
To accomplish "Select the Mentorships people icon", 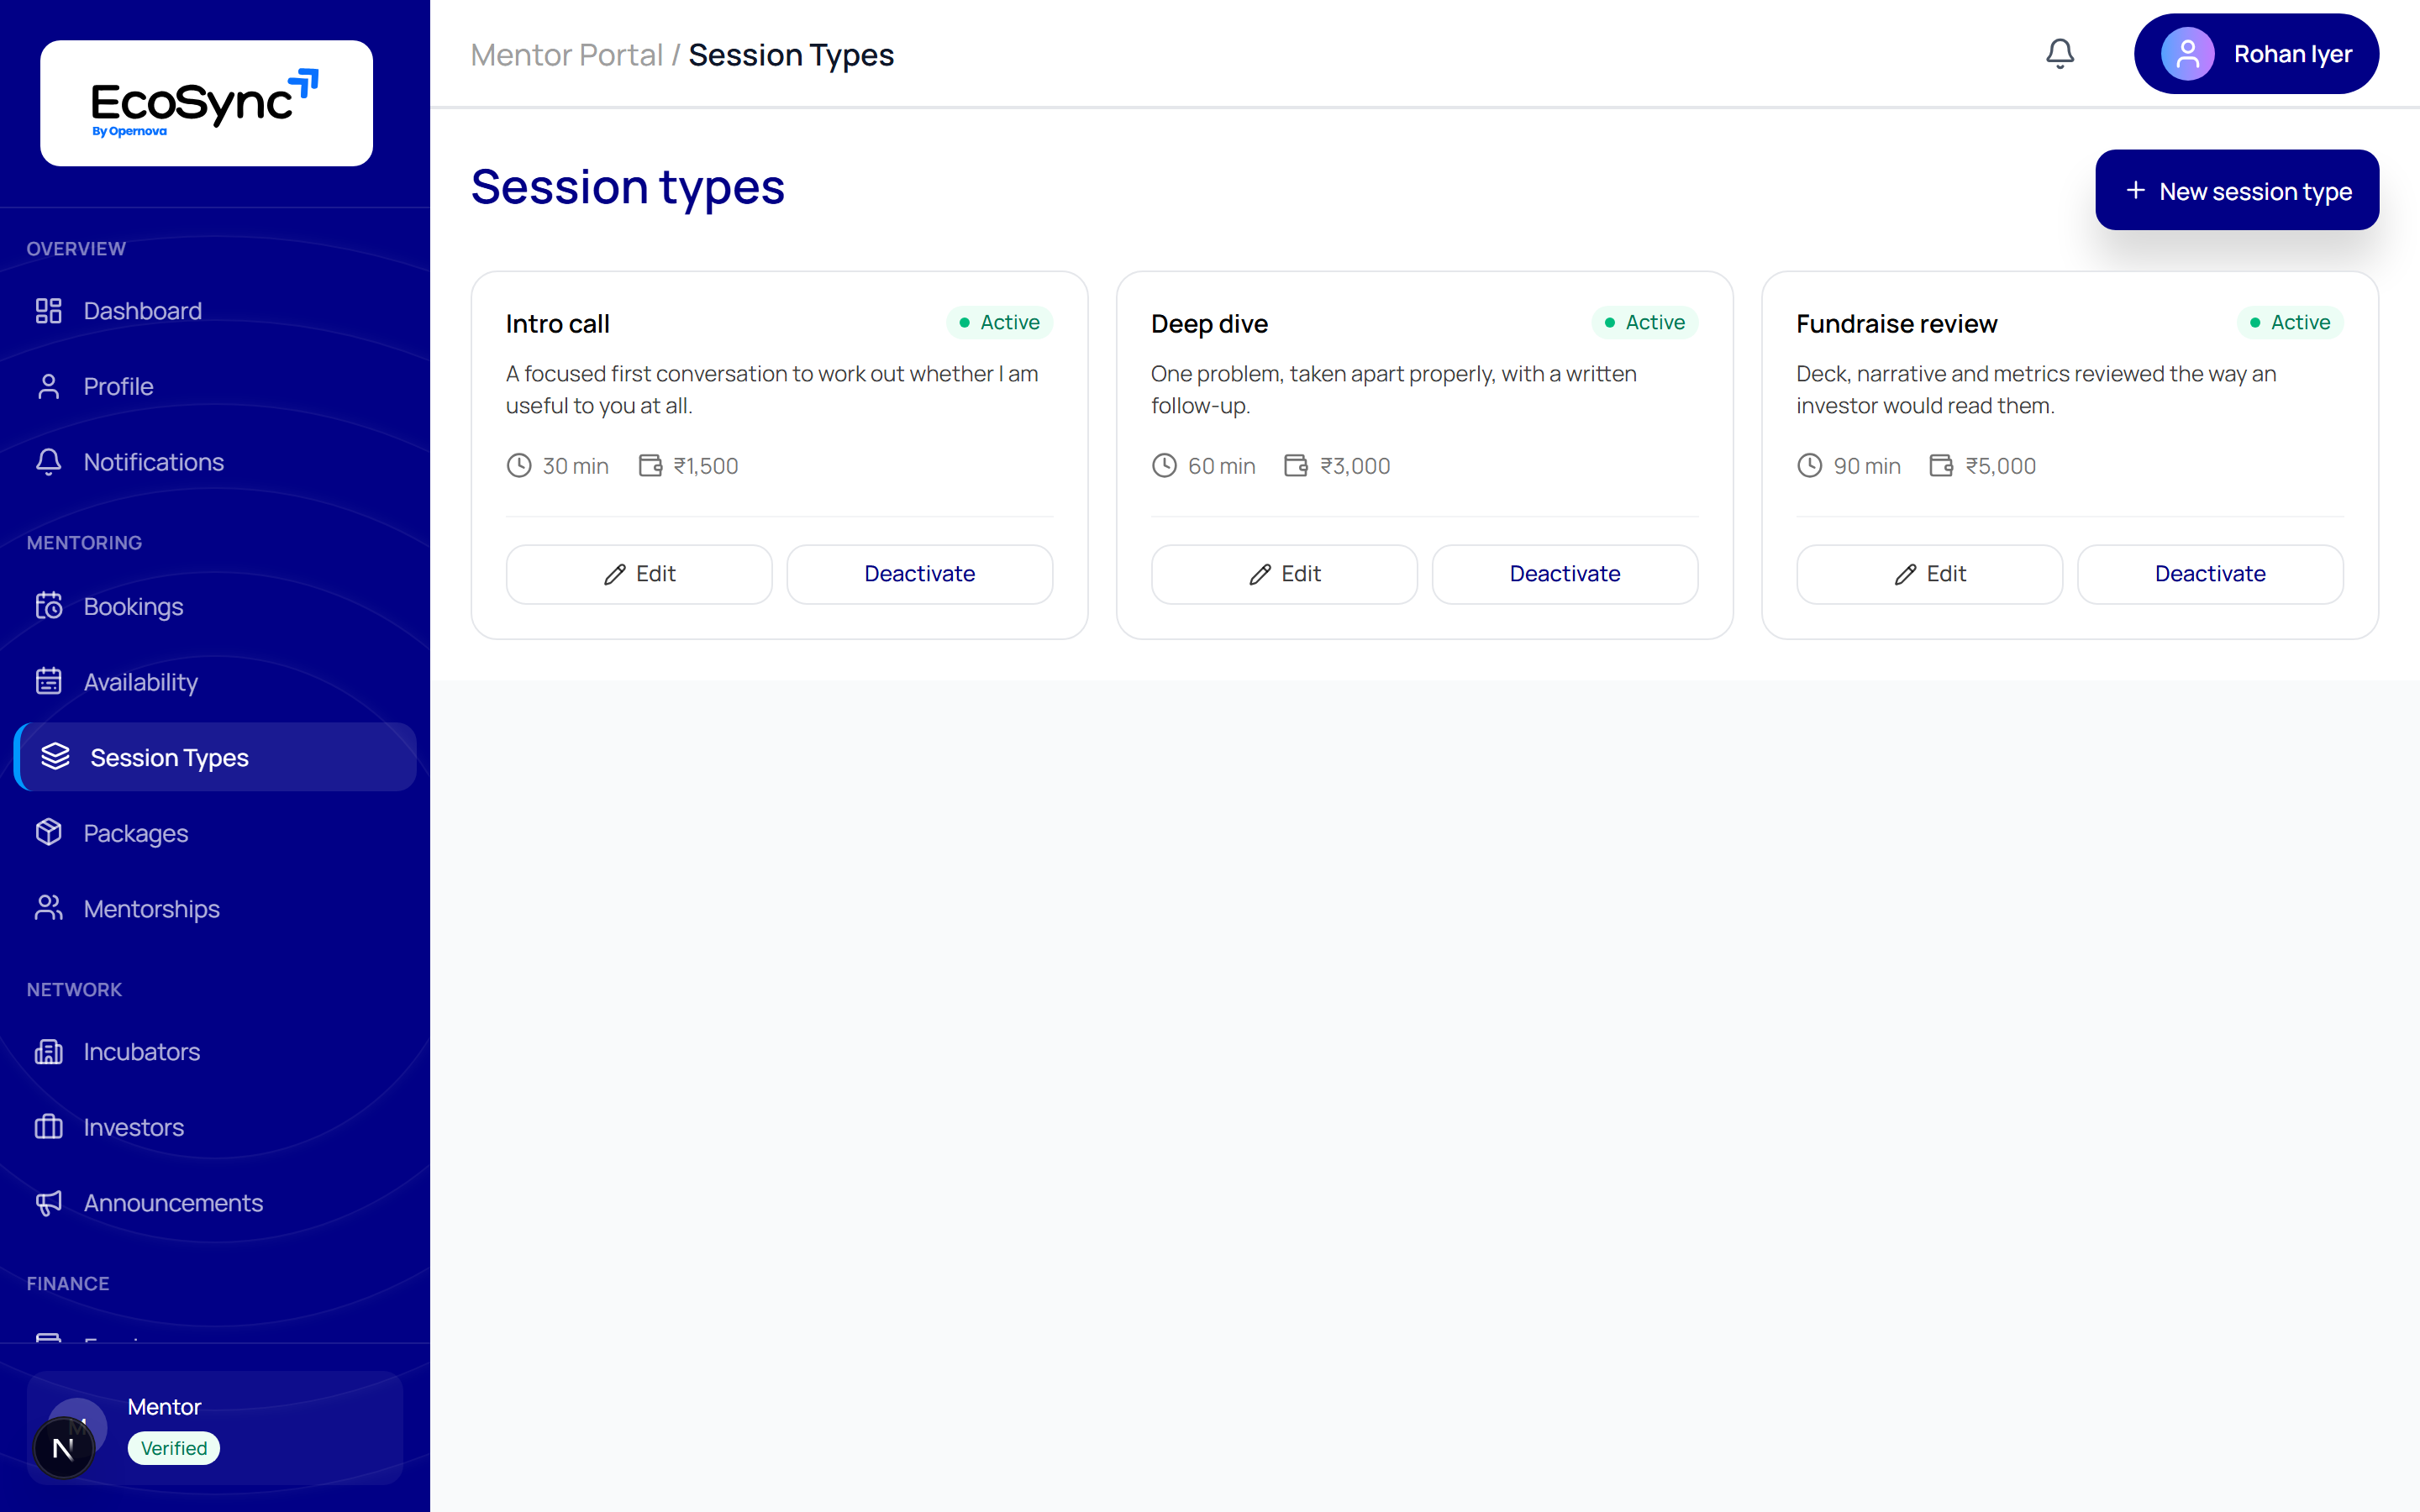I will pyautogui.click(x=48, y=908).
